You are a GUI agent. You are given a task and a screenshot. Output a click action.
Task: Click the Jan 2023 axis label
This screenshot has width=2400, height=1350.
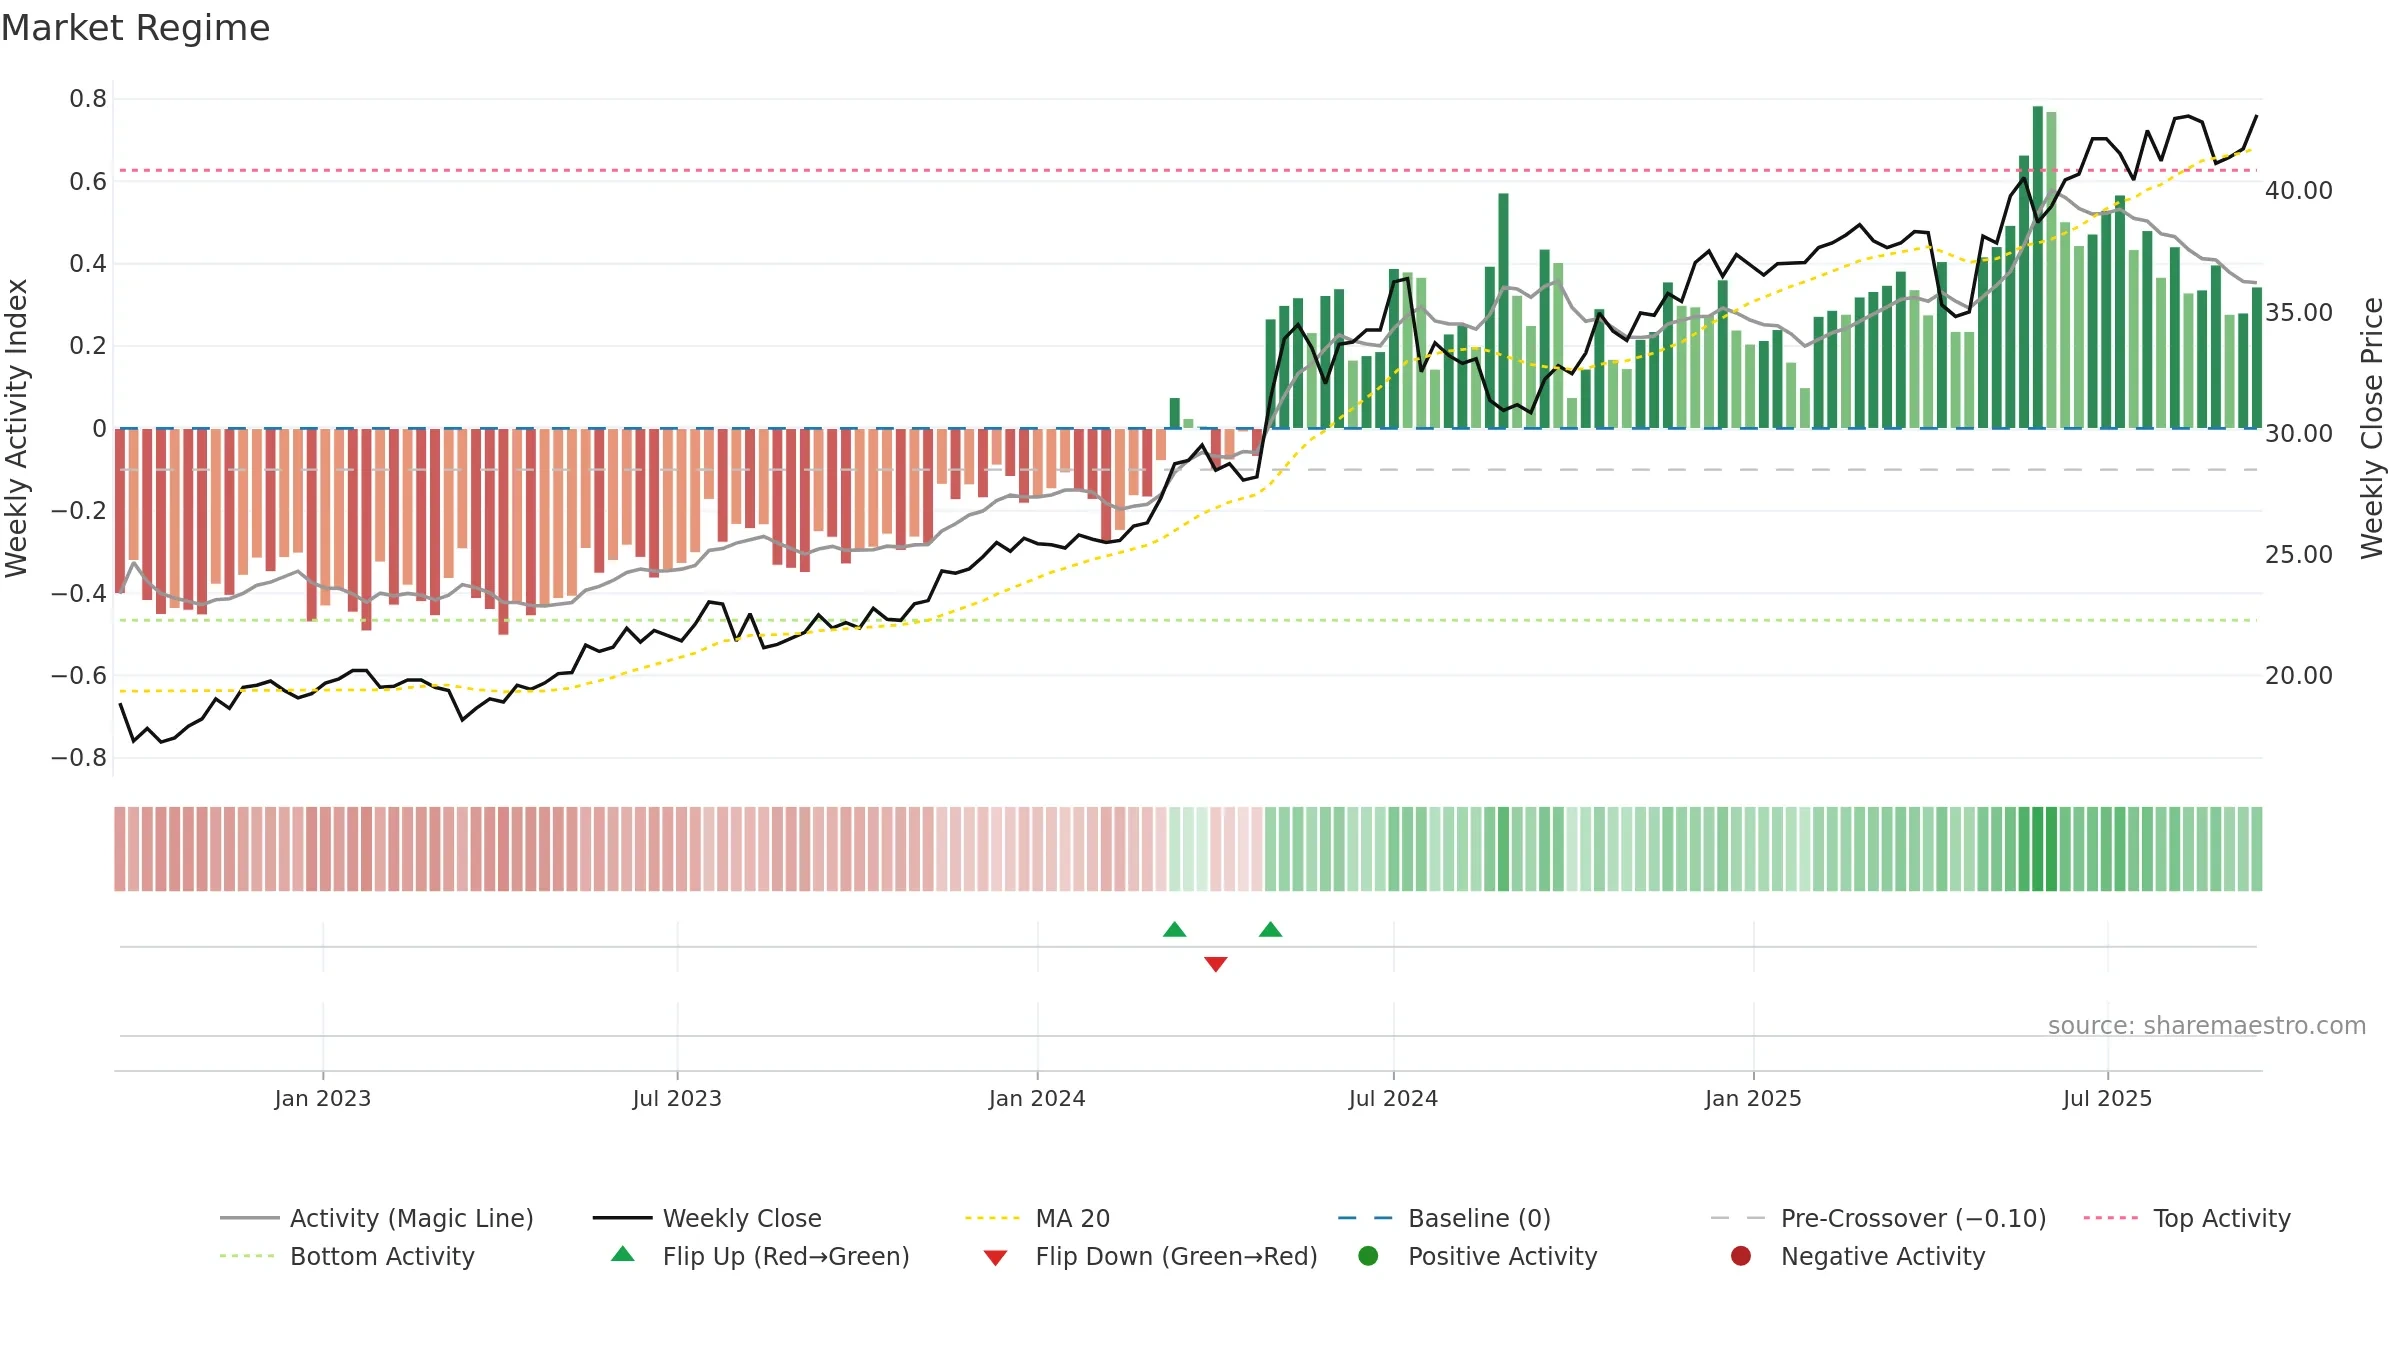pos(323,1098)
